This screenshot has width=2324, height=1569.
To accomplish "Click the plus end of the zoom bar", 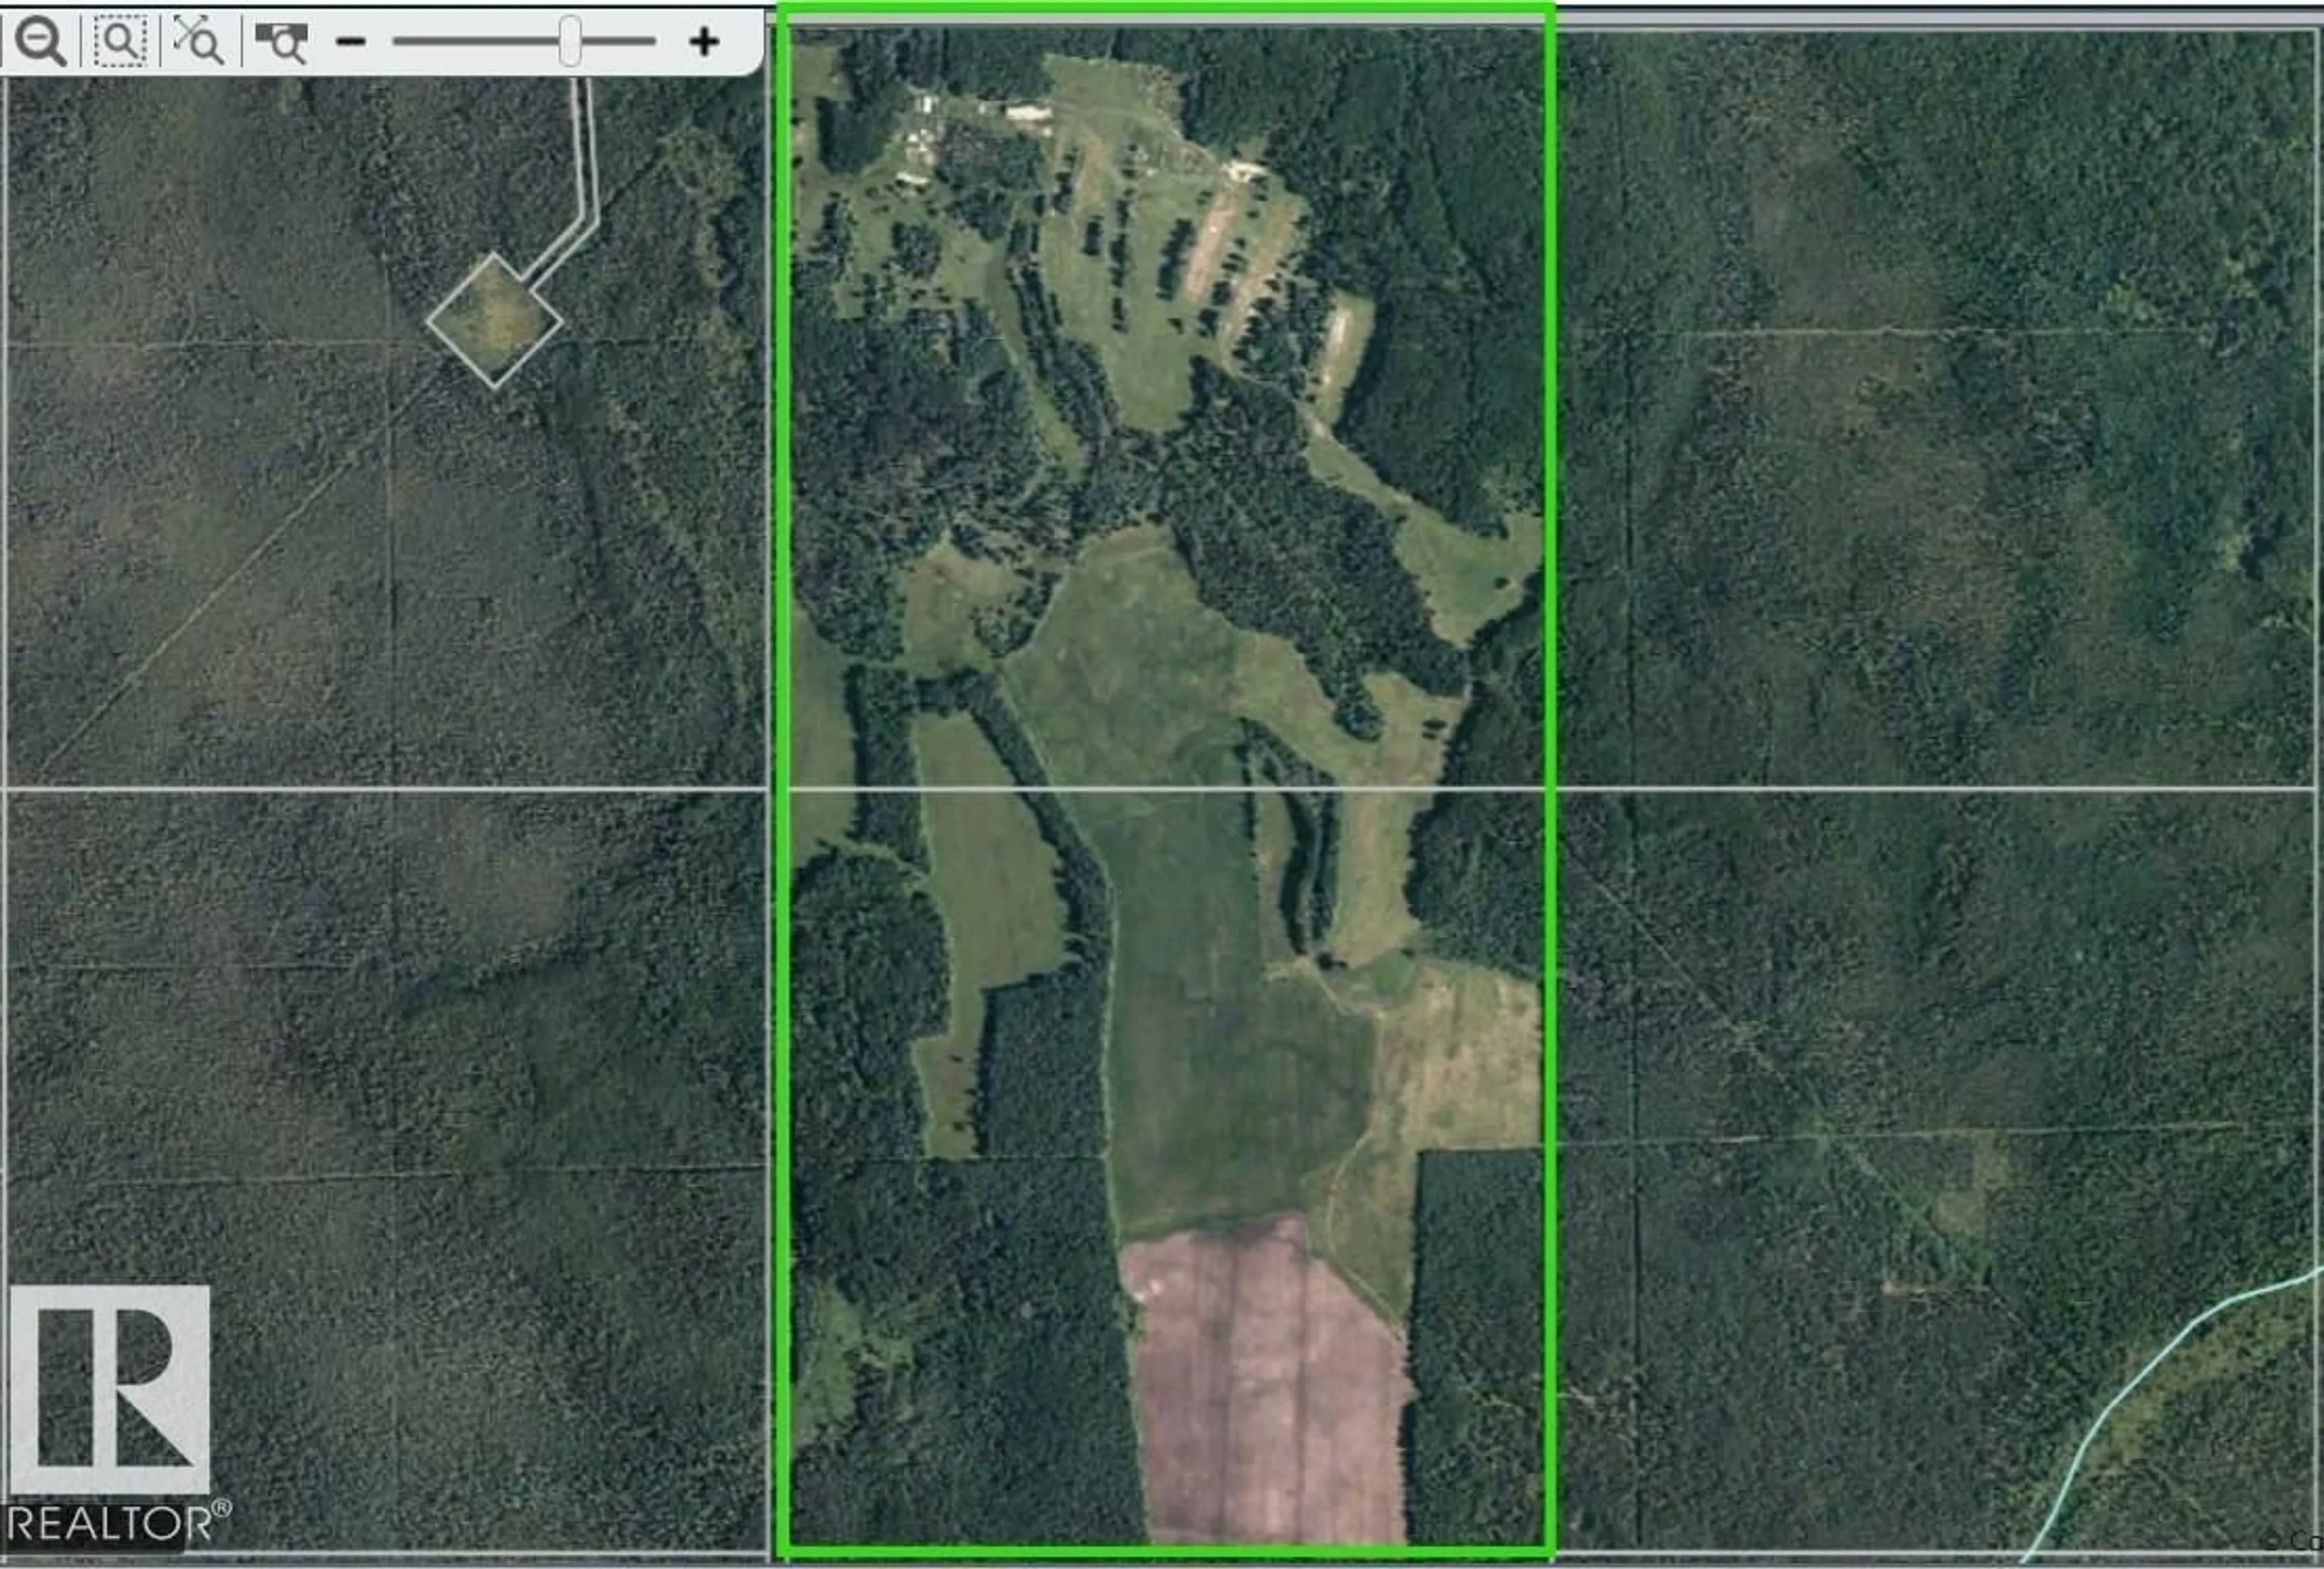I will pos(705,41).
